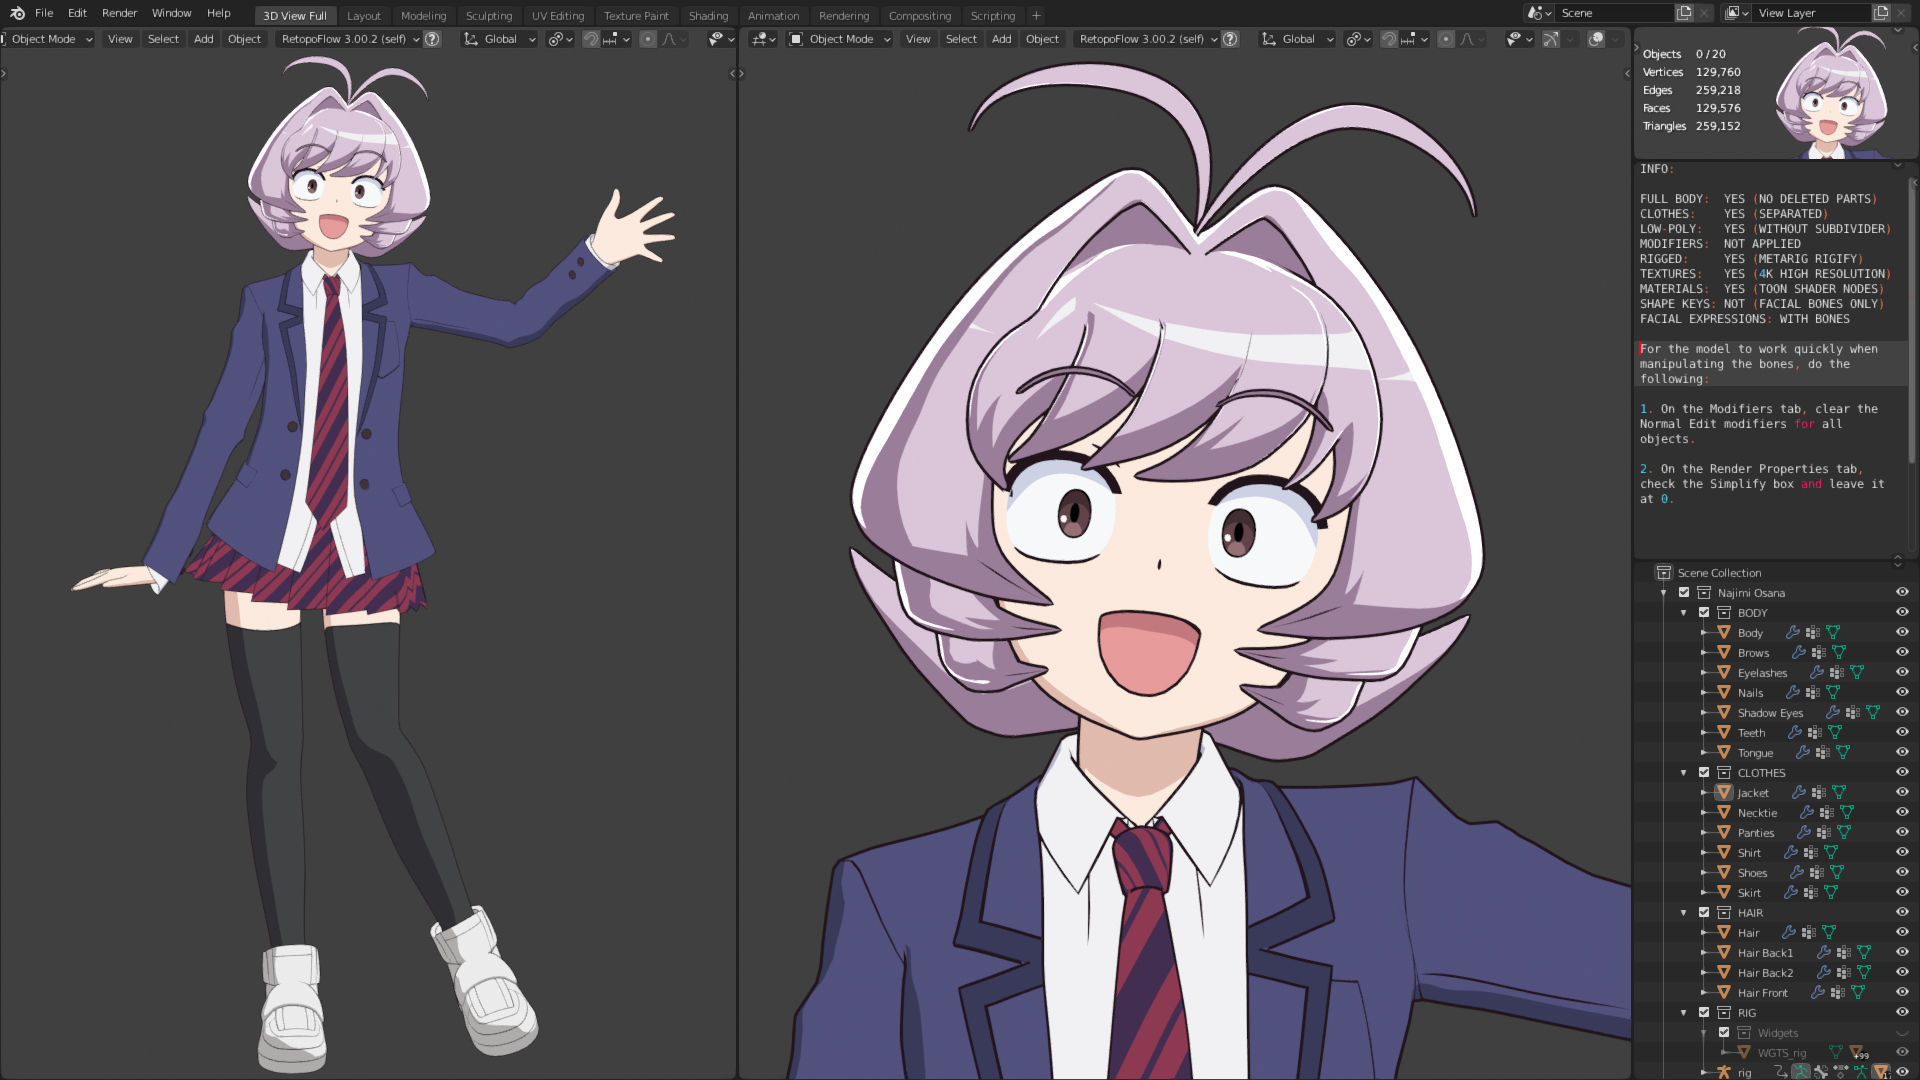This screenshot has height=1080, width=1920.
Task: Add a new view layer icon
Action: [1881, 13]
